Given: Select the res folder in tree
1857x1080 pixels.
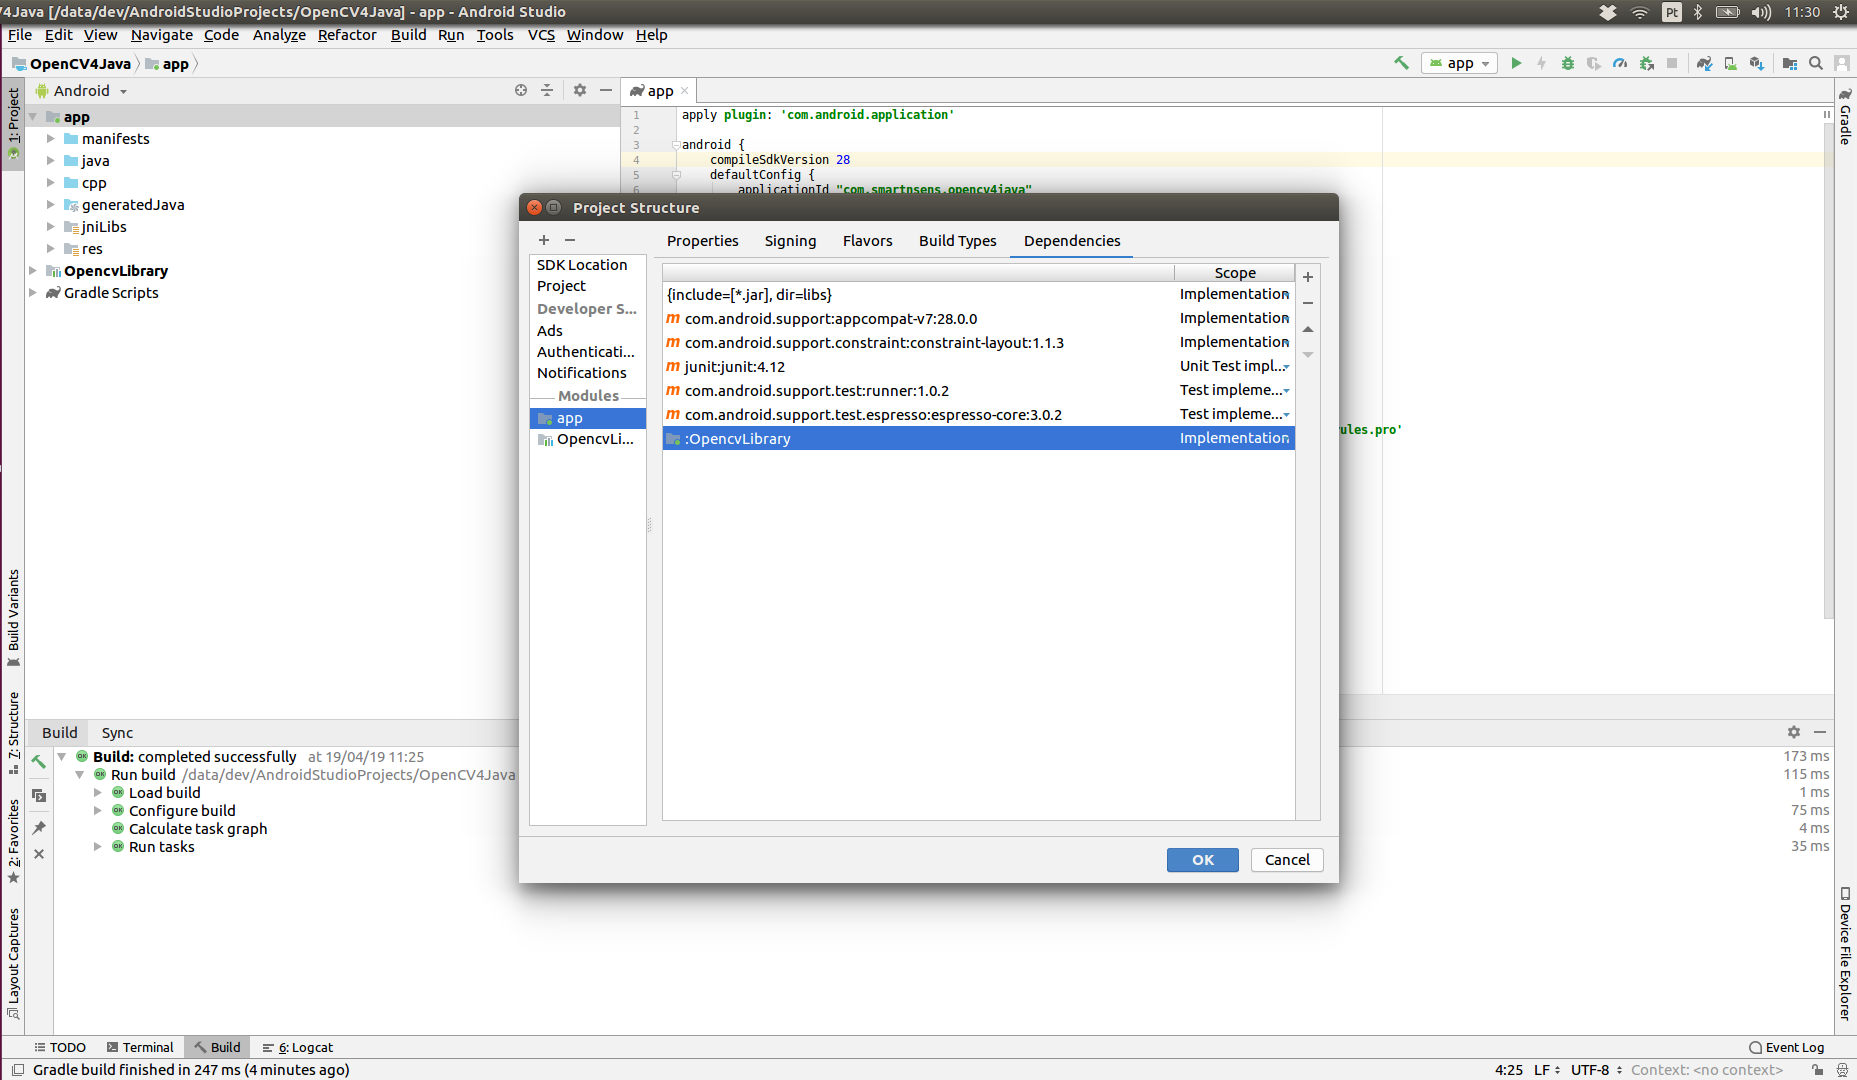Looking at the screenshot, I should (x=92, y=249).
